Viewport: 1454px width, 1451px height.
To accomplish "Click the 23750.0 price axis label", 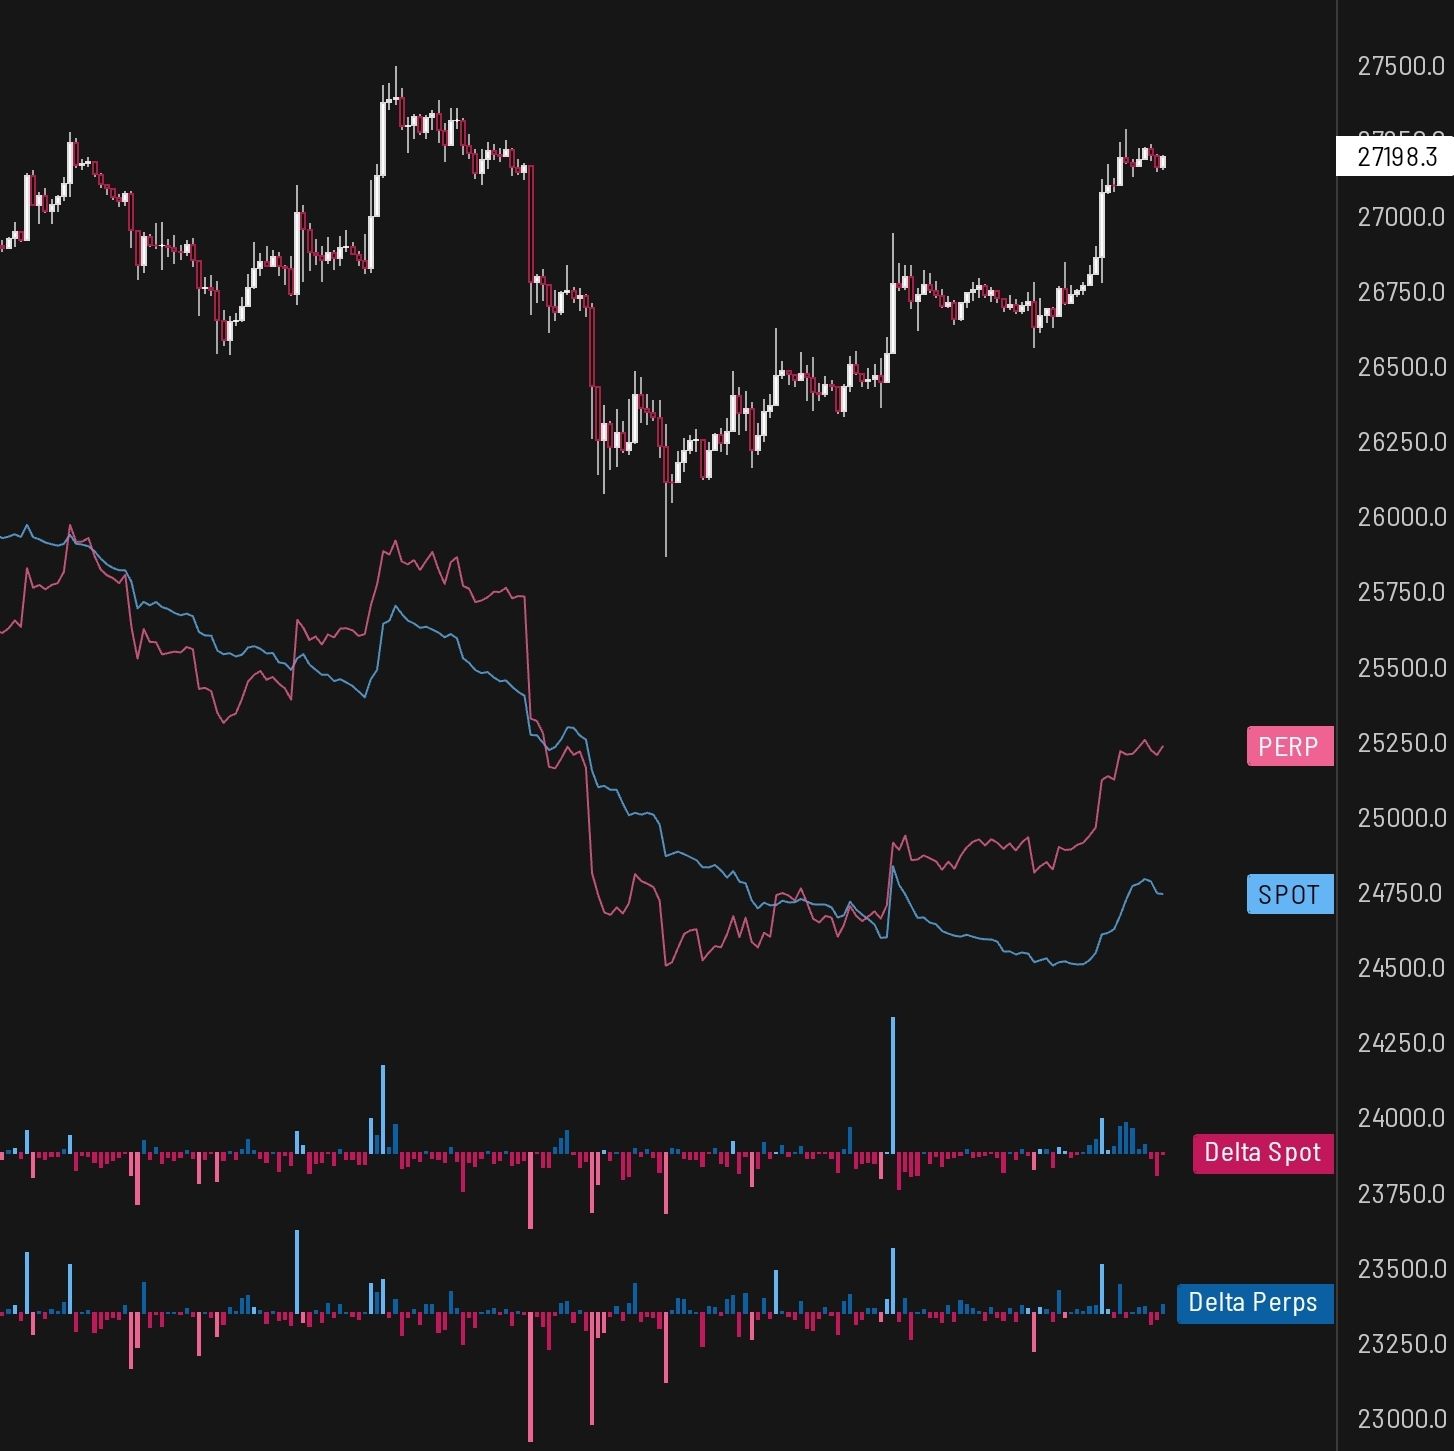I will pyautogui.click(x=1400, y=1194).
